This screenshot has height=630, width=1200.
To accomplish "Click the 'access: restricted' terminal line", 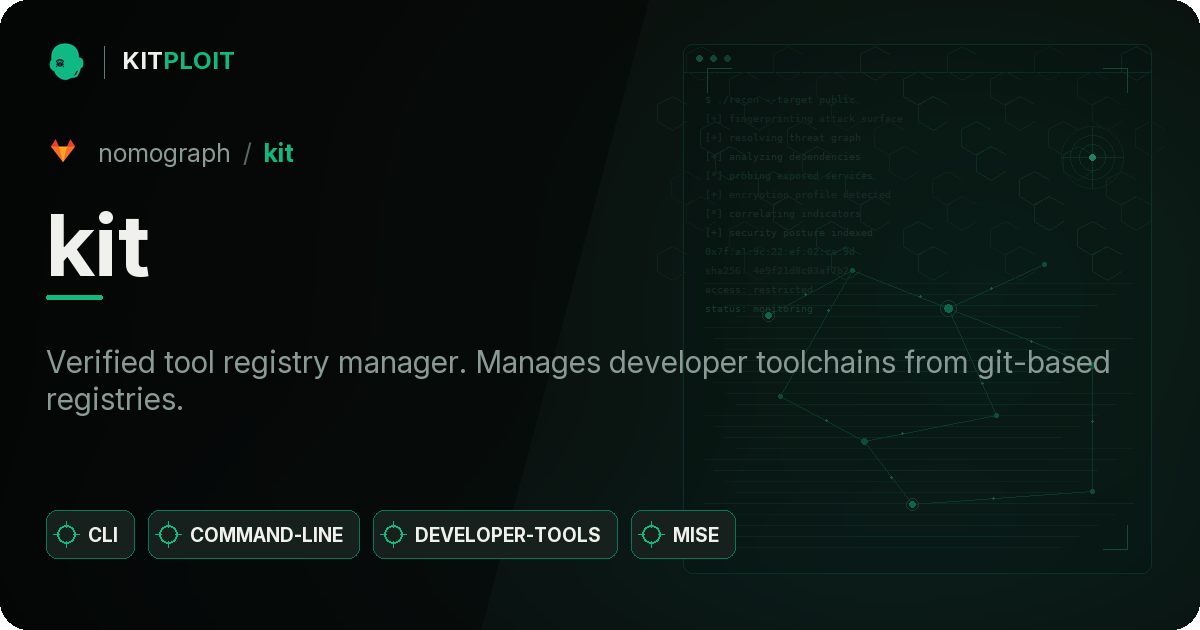I will (x=759, y=290).
